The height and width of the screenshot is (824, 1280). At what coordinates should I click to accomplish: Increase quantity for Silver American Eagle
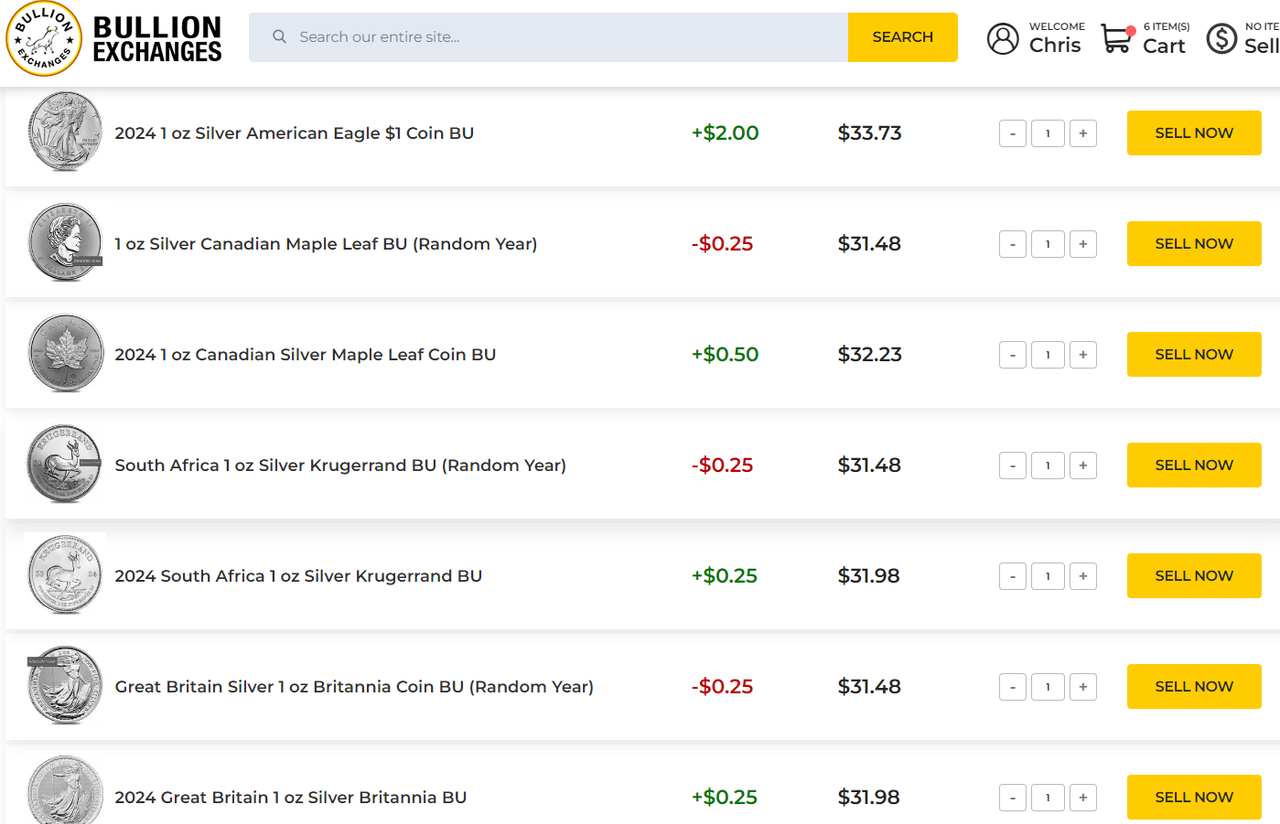(x=1083, y=133)
